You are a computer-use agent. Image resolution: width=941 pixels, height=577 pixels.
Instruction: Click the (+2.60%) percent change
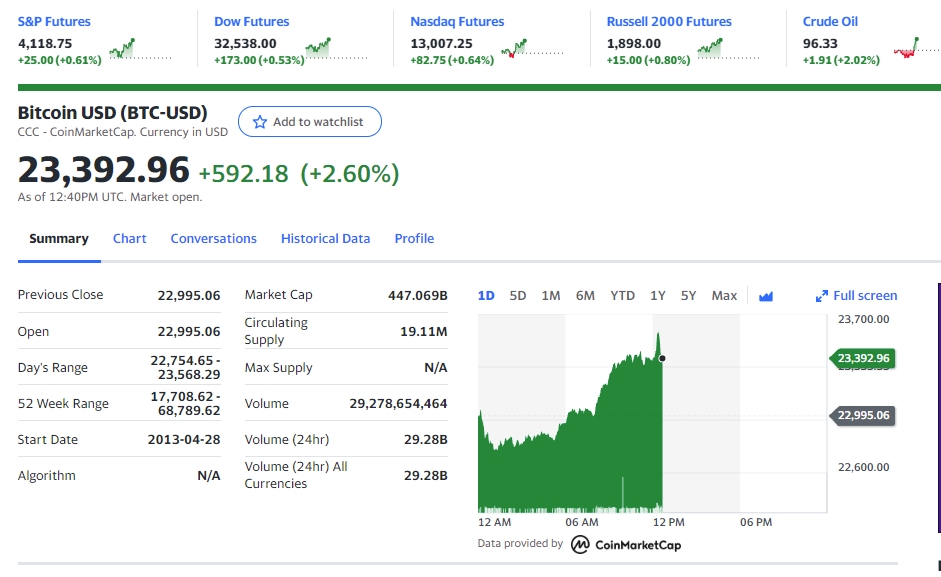(349, 174)
